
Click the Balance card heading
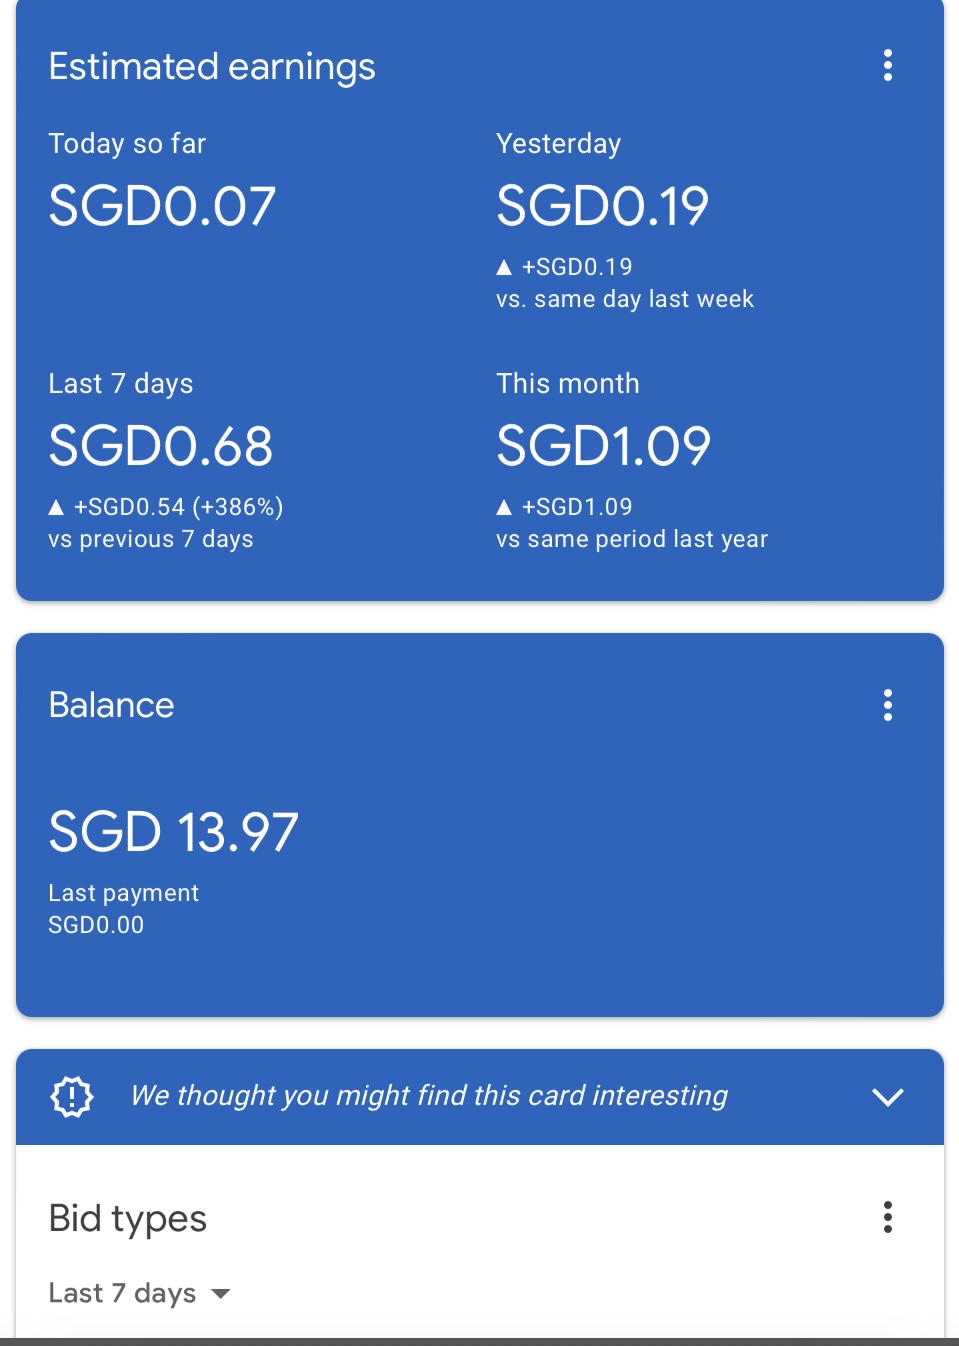tap(111, 705)
